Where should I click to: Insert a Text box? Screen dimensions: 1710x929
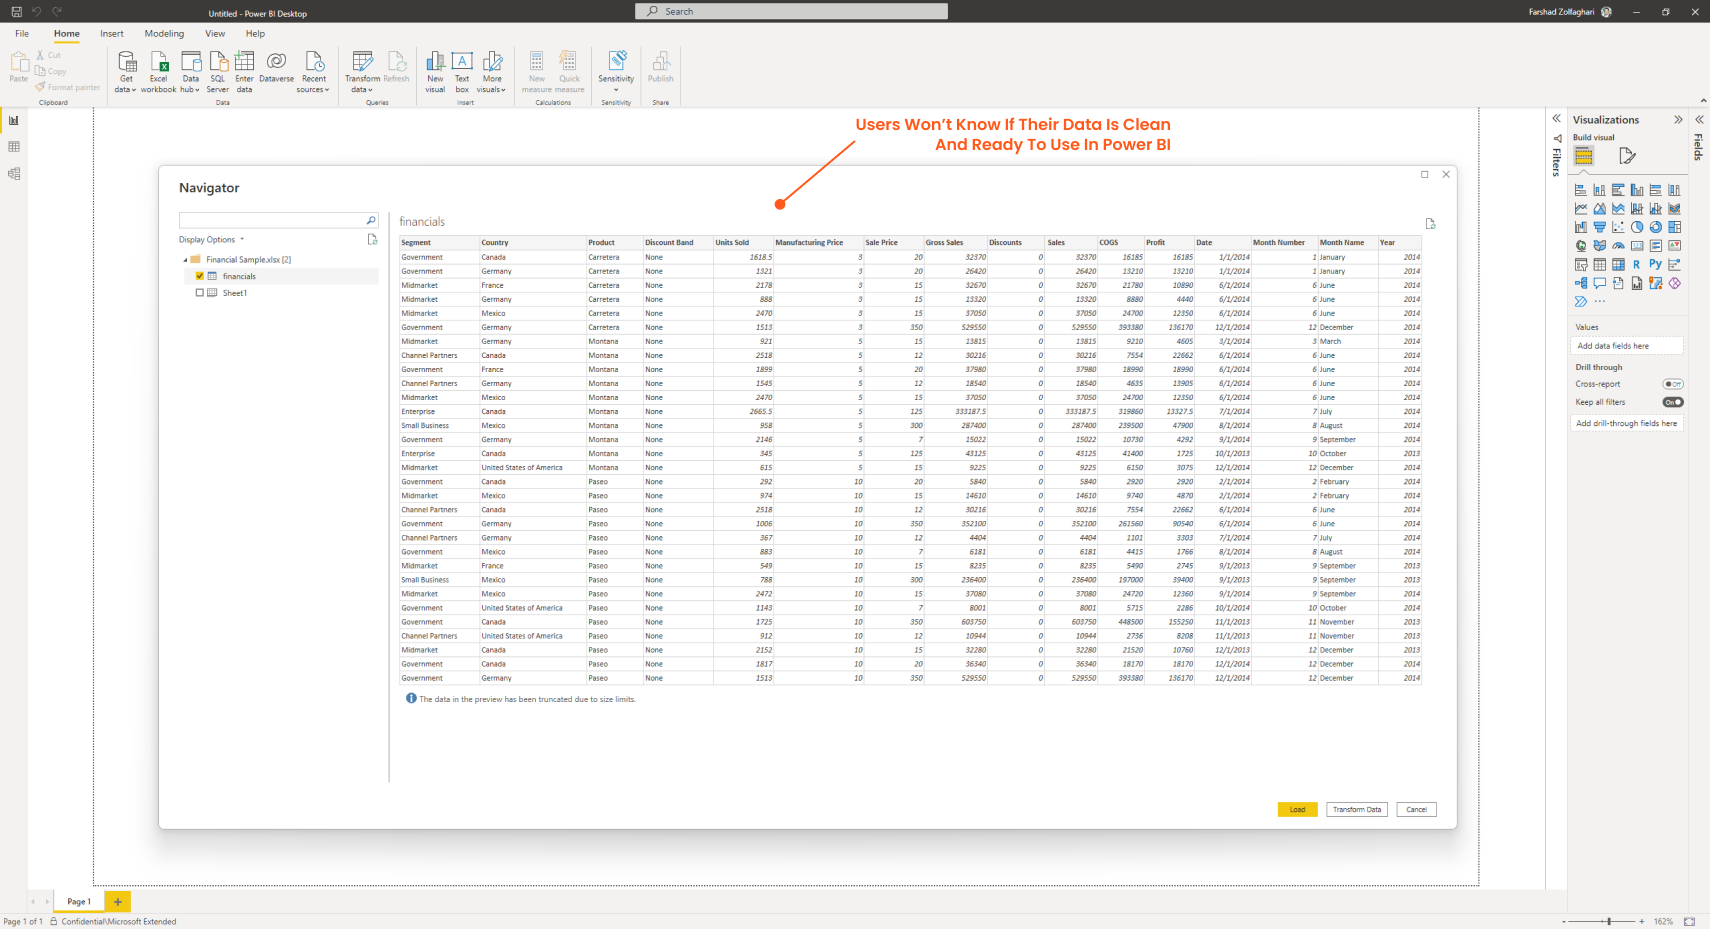pyautogui.click(x=462, y=64)
